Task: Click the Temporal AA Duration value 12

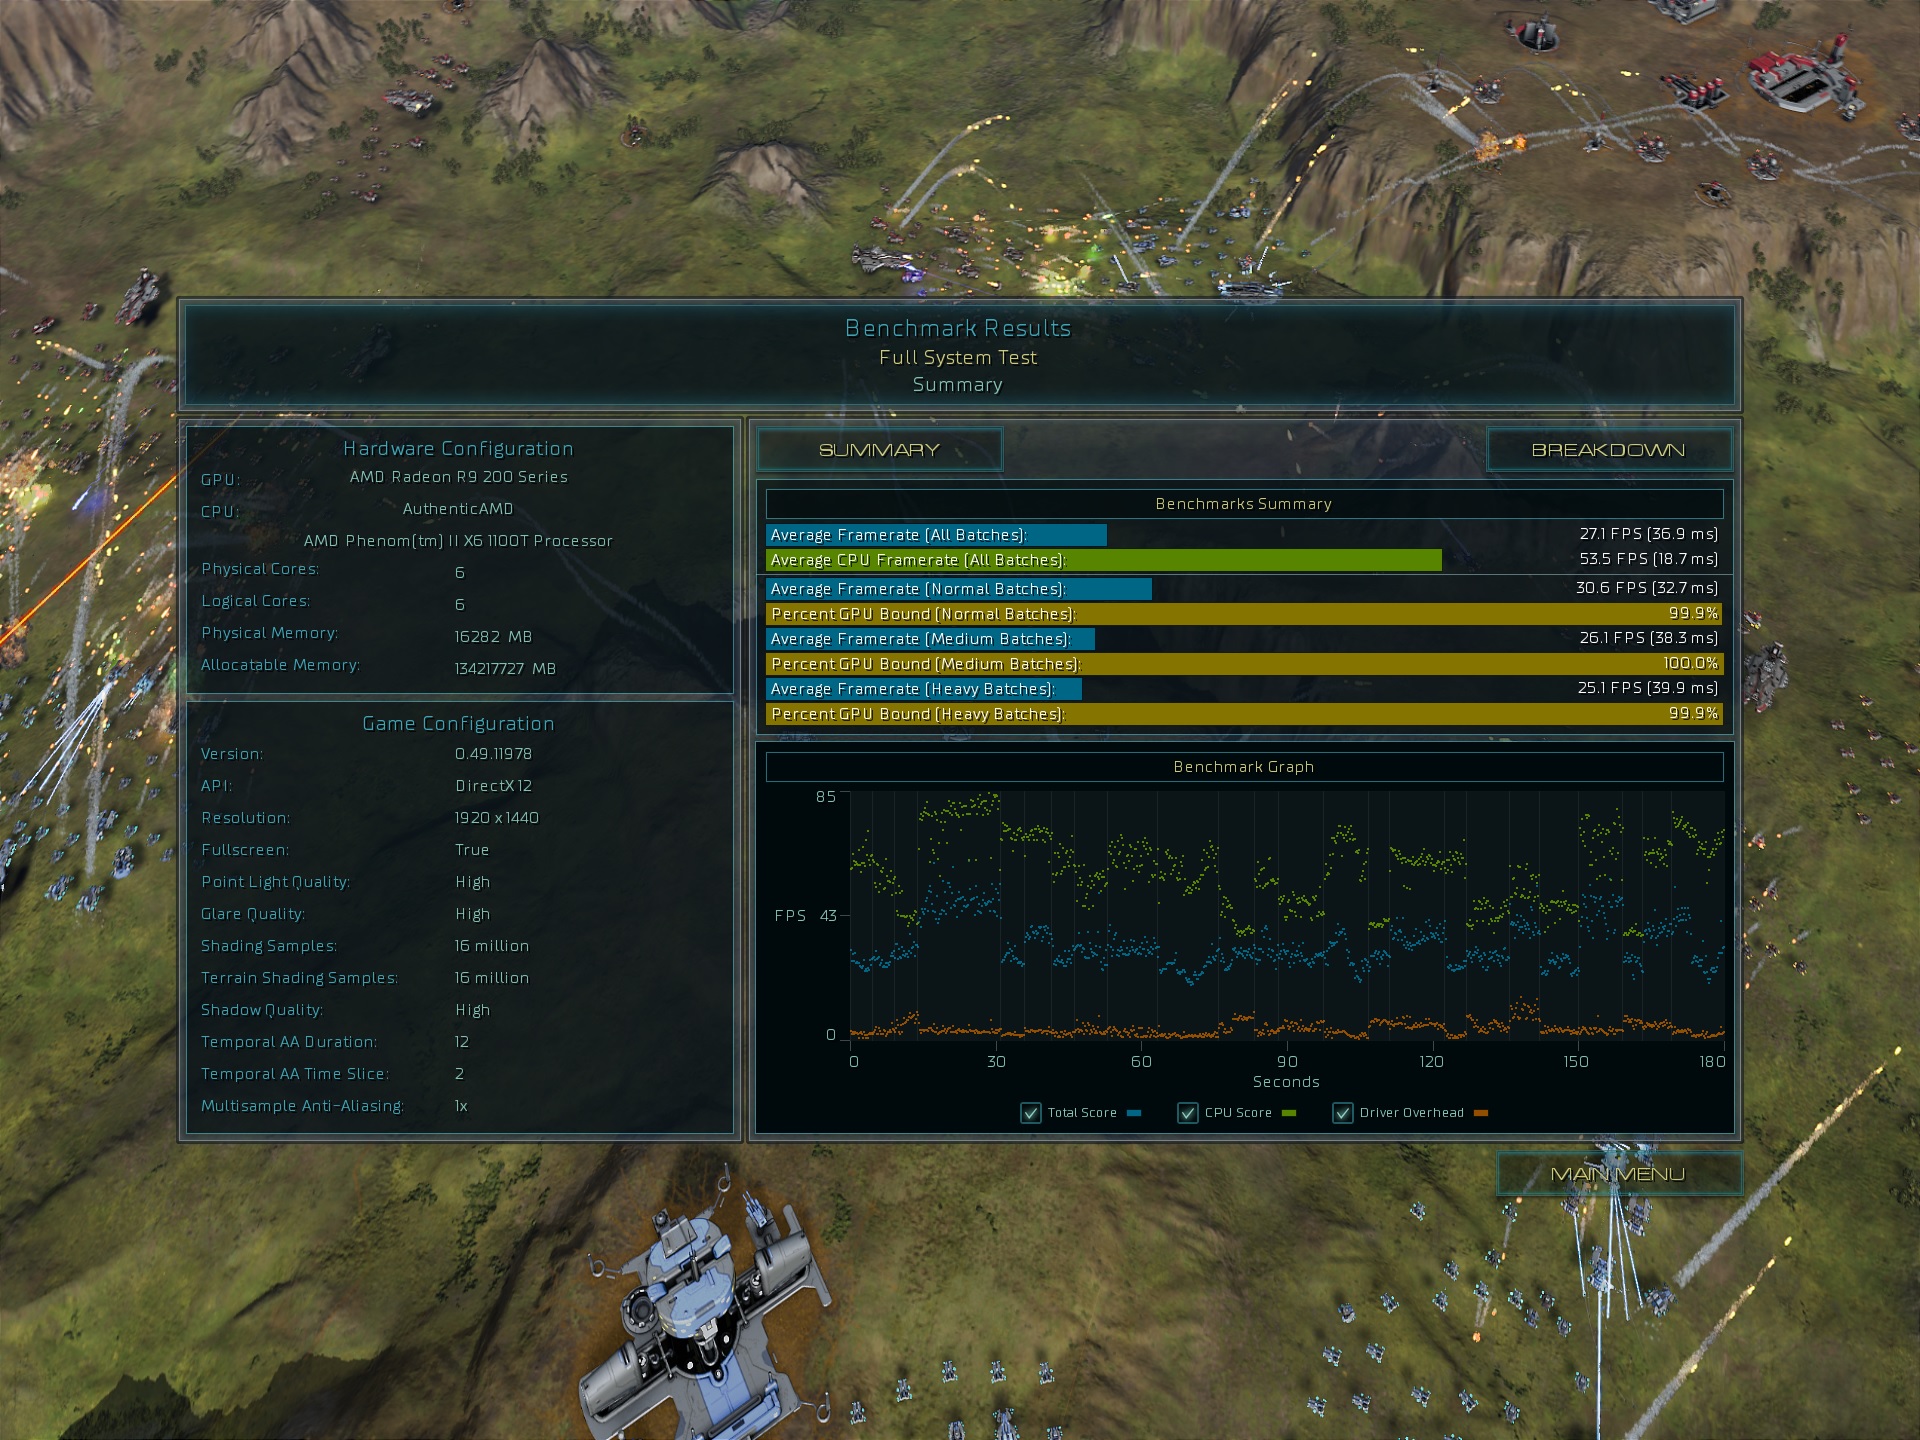Action: (461, 1042)
